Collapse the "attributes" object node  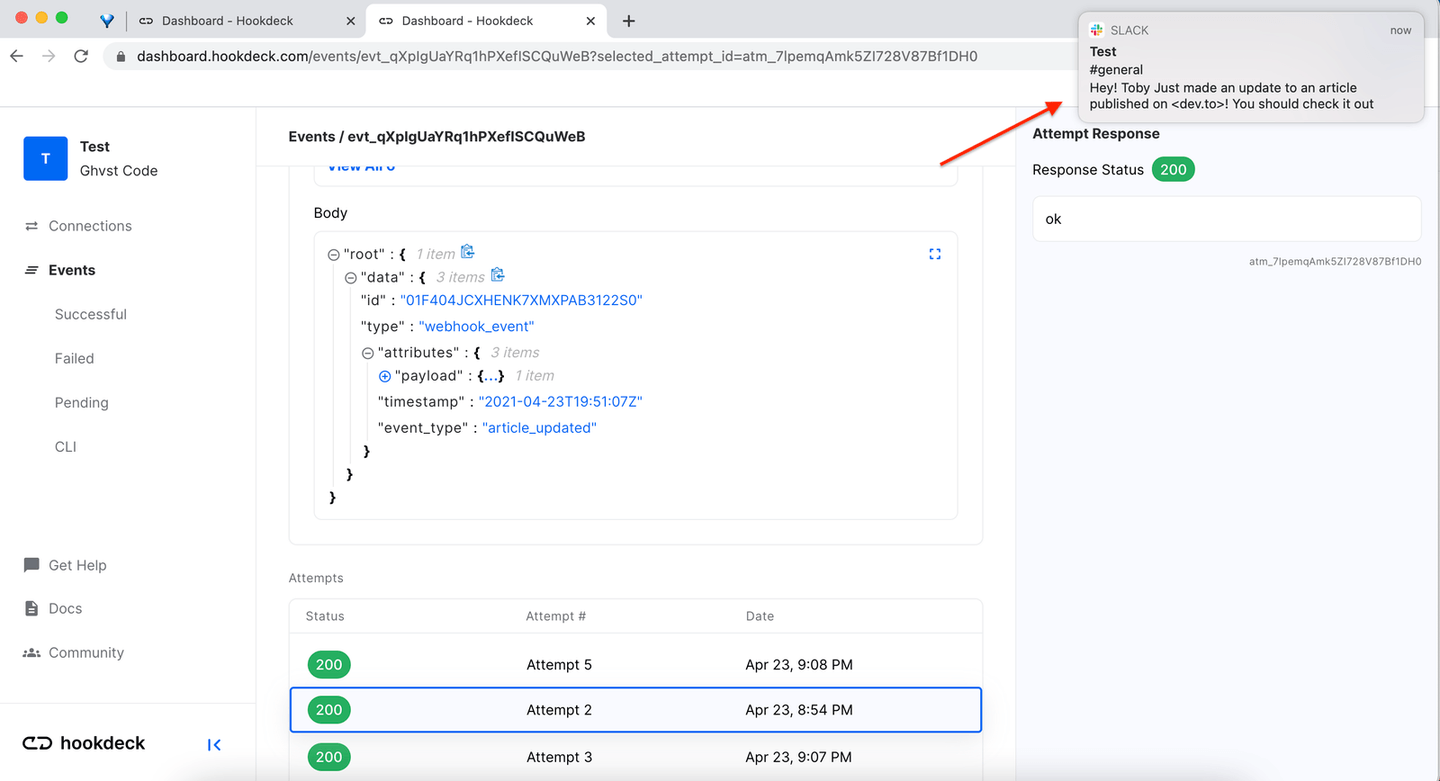click(x=367, y=352)
